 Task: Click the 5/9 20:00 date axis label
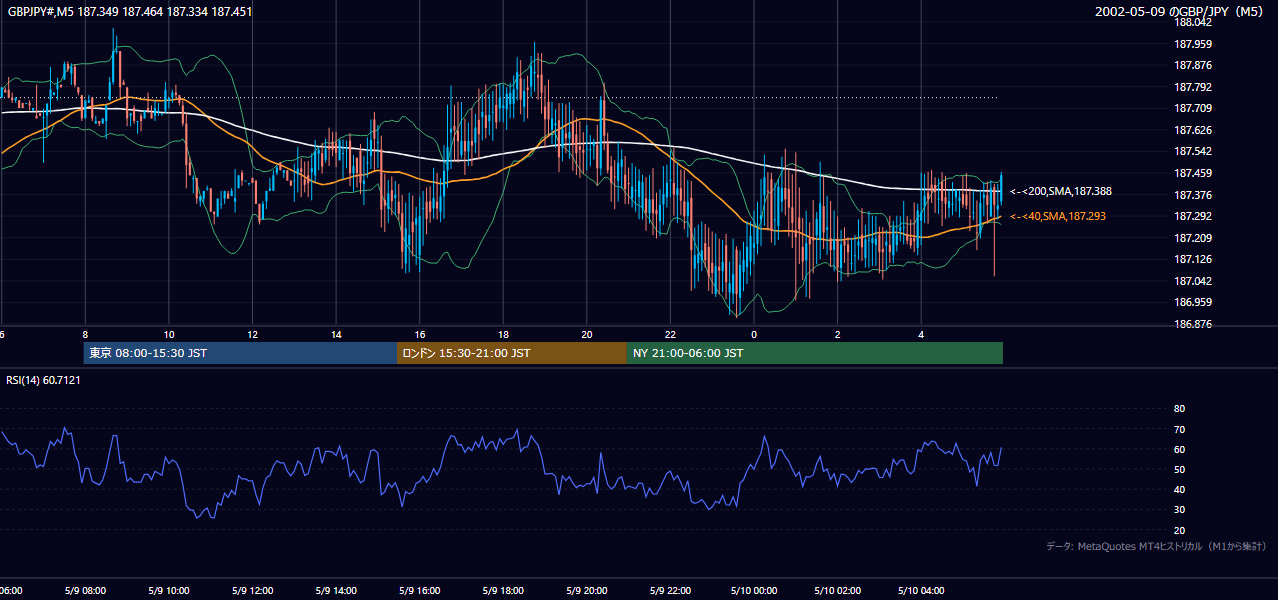[587, 591]
